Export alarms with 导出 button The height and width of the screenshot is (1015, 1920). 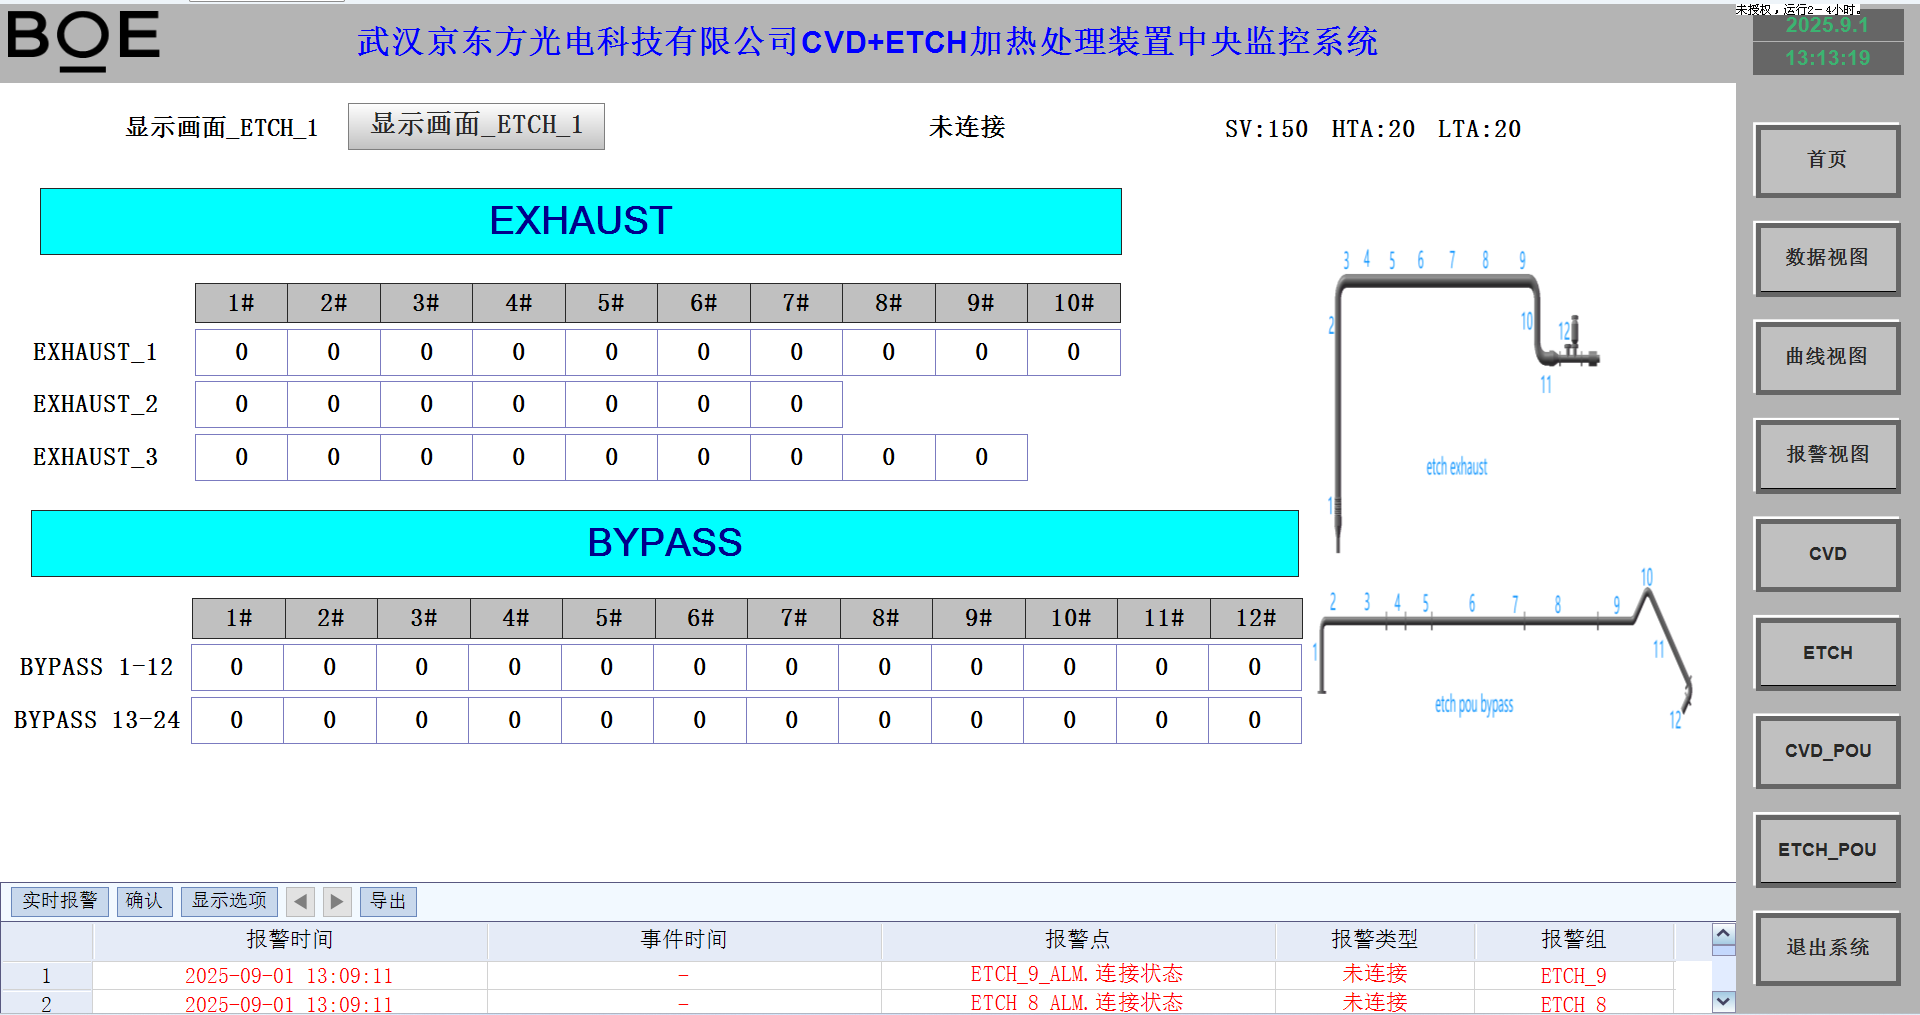(388, 901)
